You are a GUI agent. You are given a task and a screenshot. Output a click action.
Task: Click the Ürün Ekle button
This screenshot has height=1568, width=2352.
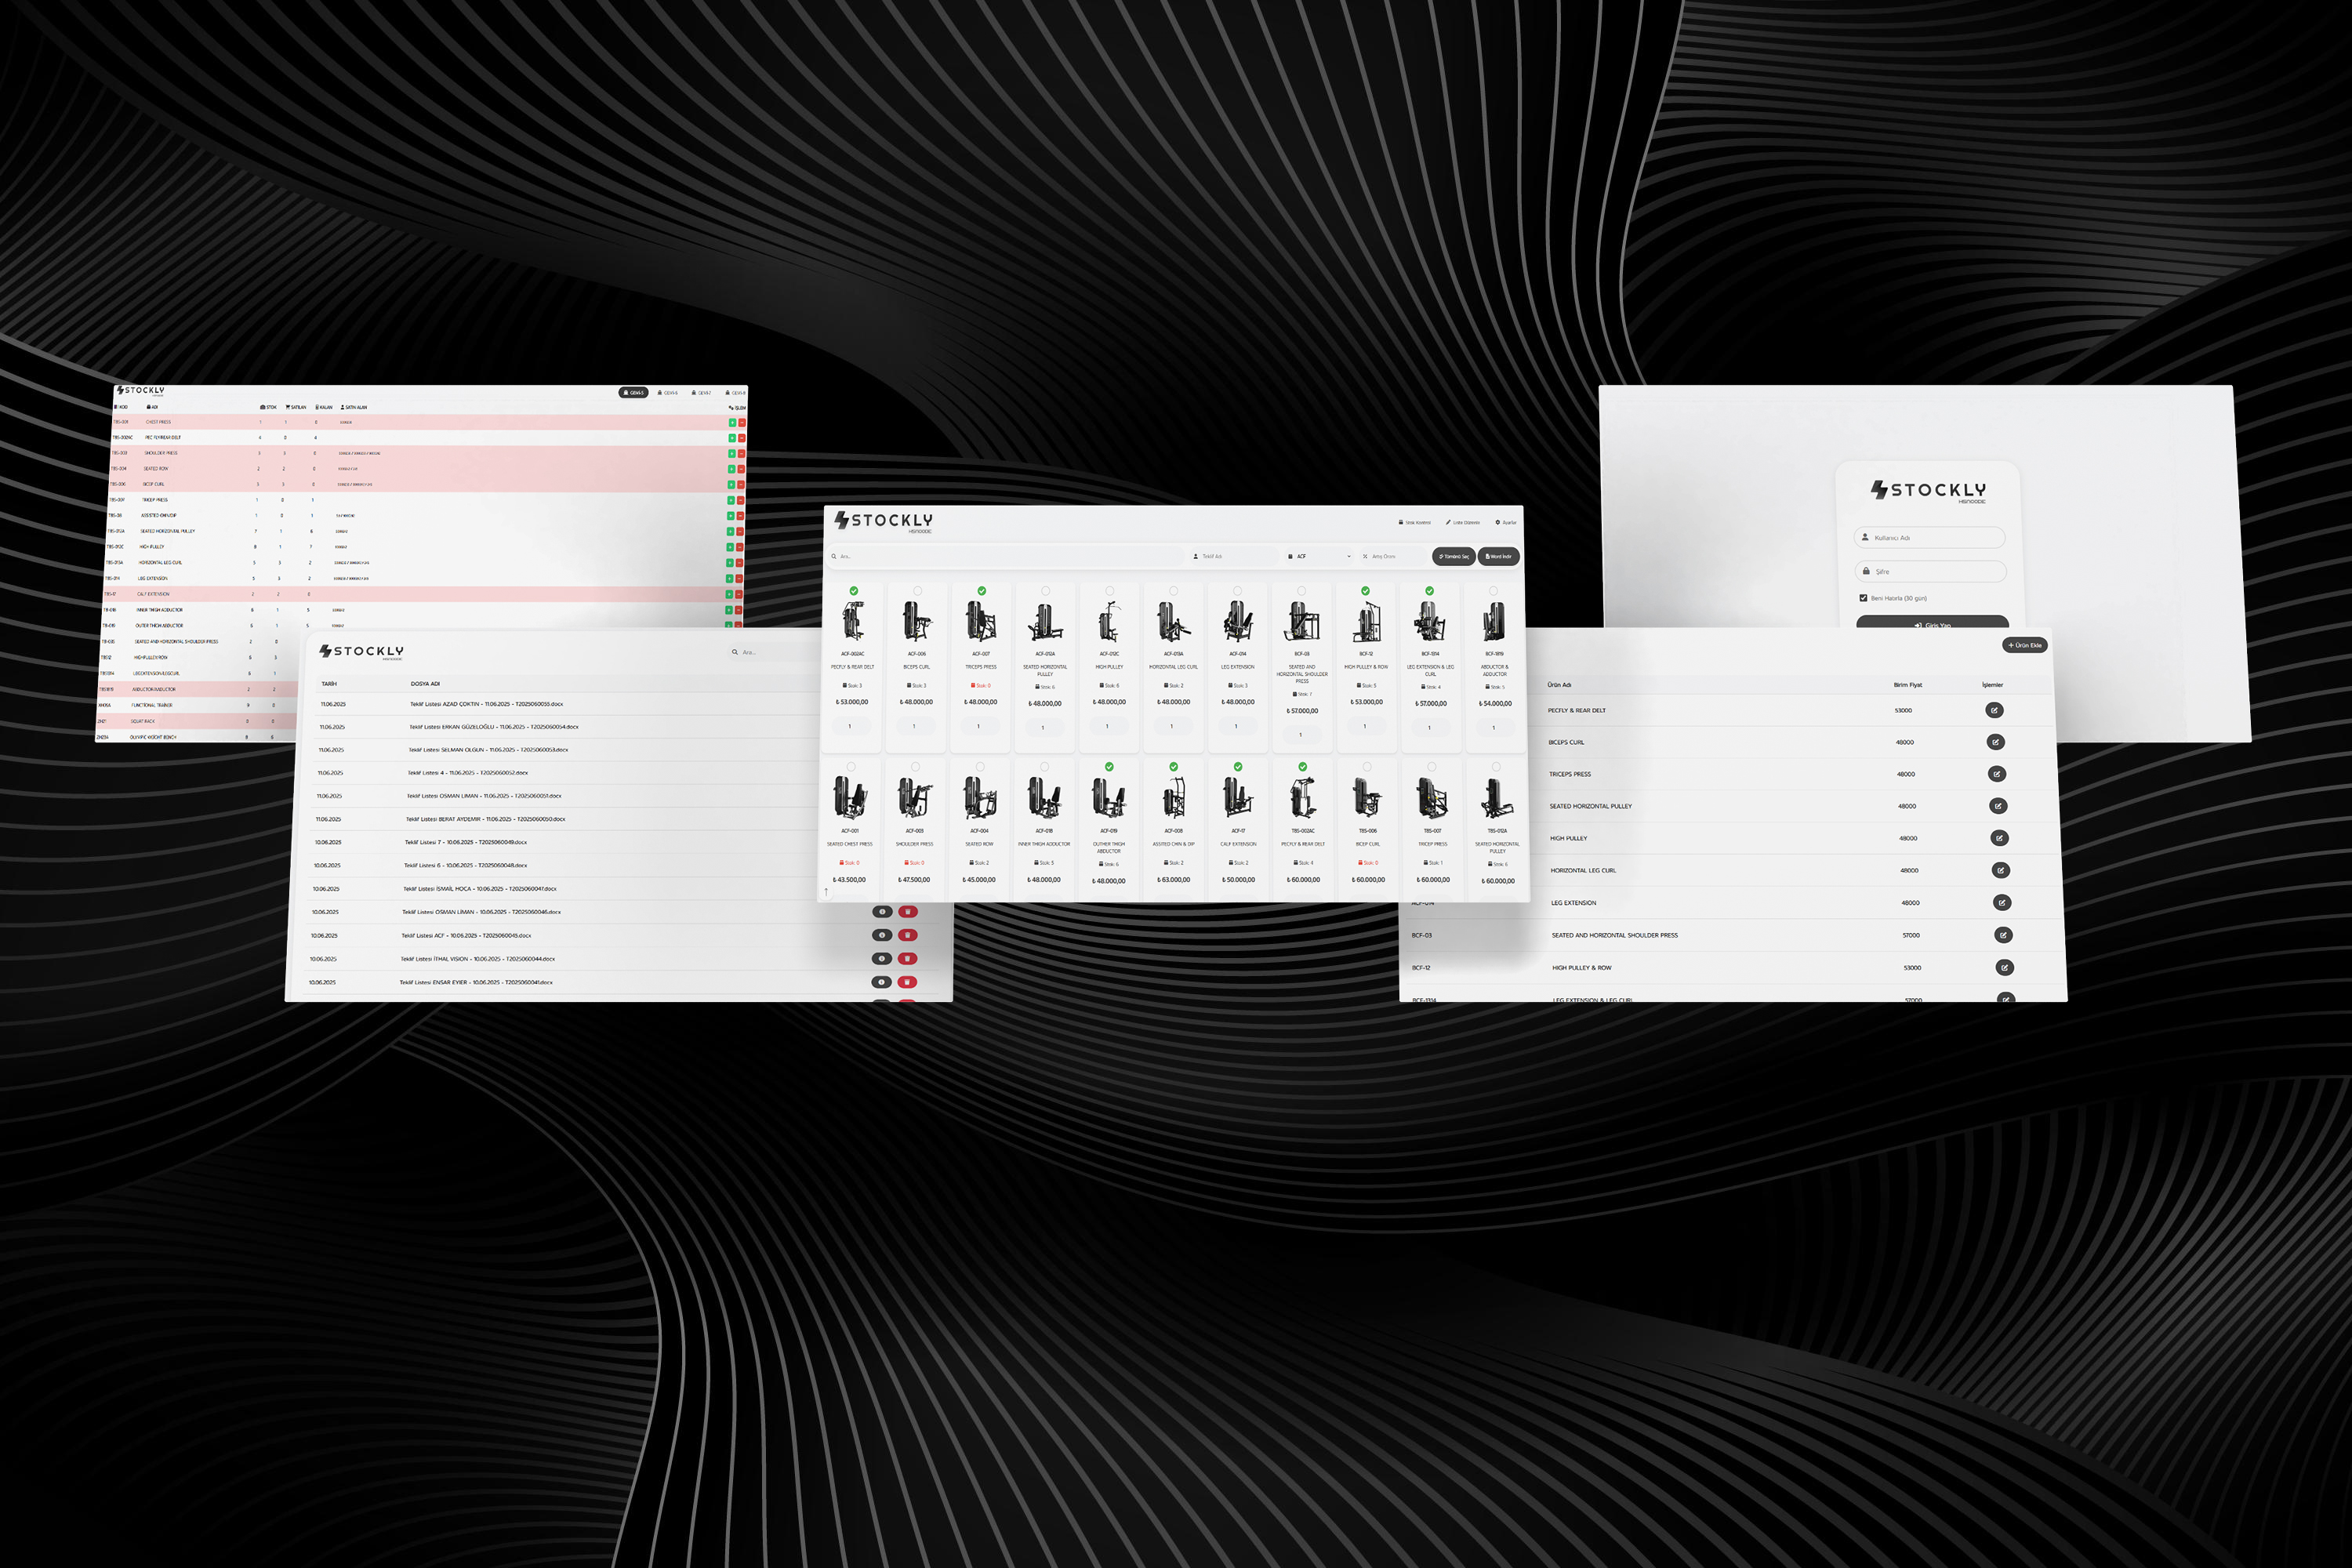pos(2025,645)
